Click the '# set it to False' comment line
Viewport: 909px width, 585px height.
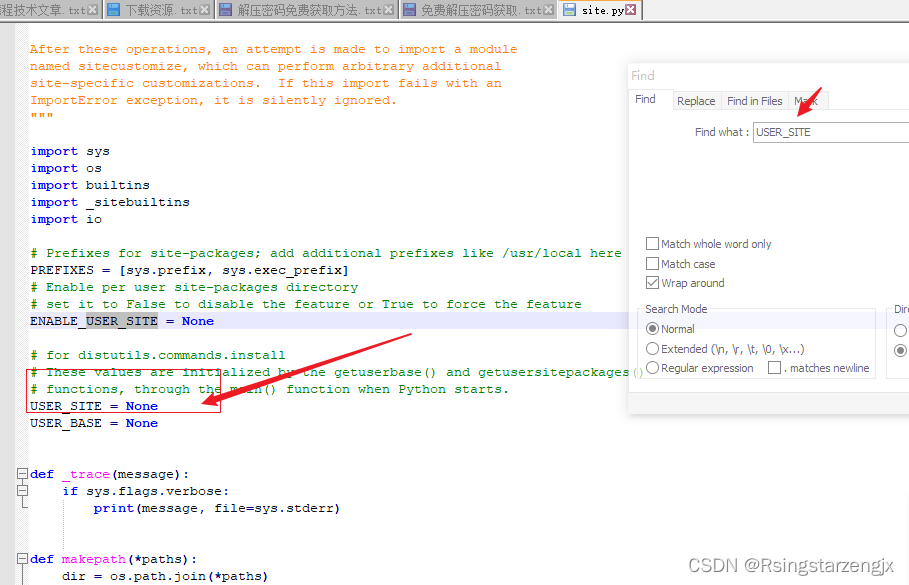[306, 304]
